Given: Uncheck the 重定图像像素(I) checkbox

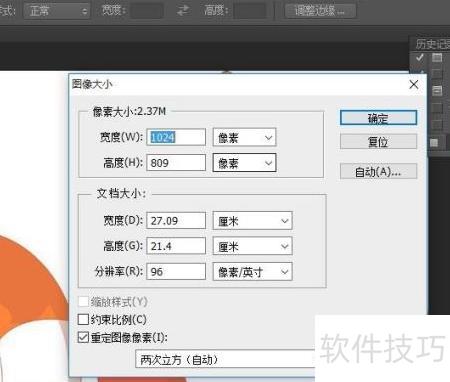Looking at the screenshot, I should click(83, 337).
